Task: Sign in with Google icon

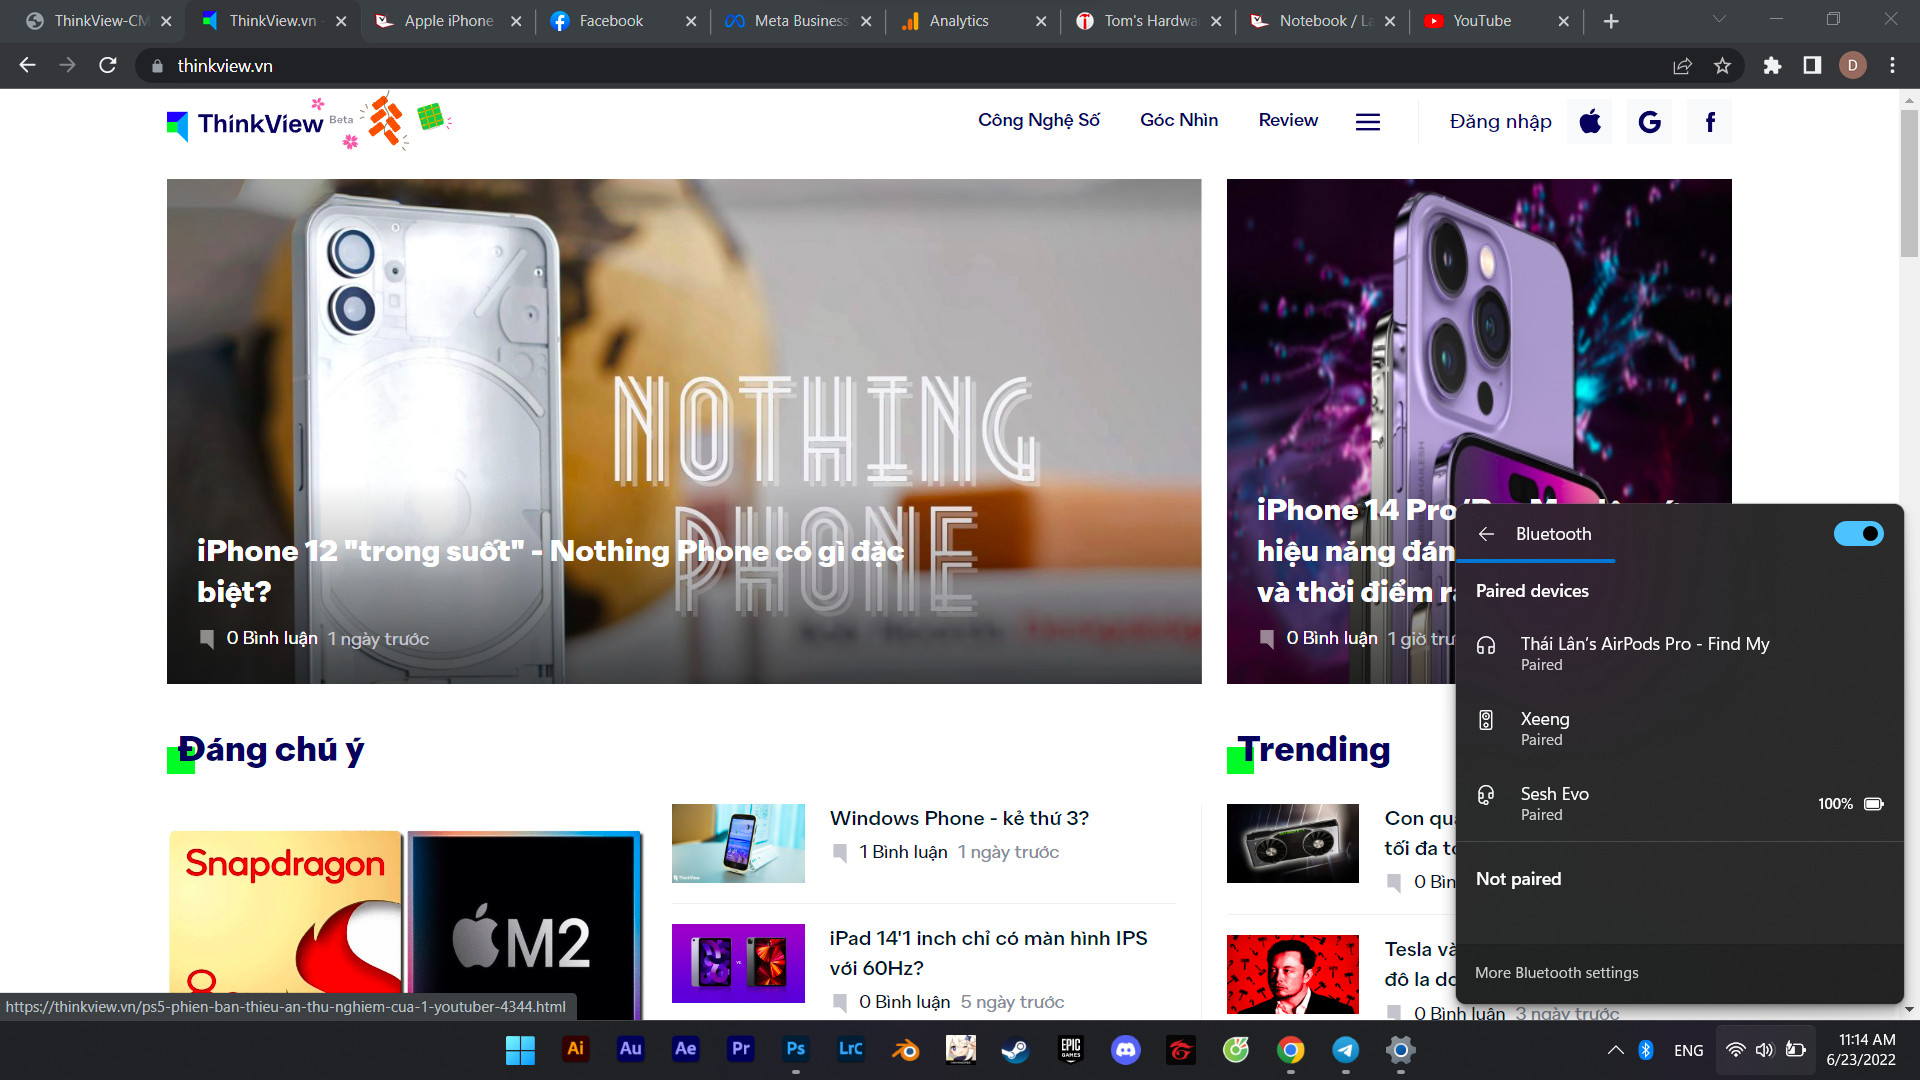Action: pyautogui.click(x=1650, y=122)
